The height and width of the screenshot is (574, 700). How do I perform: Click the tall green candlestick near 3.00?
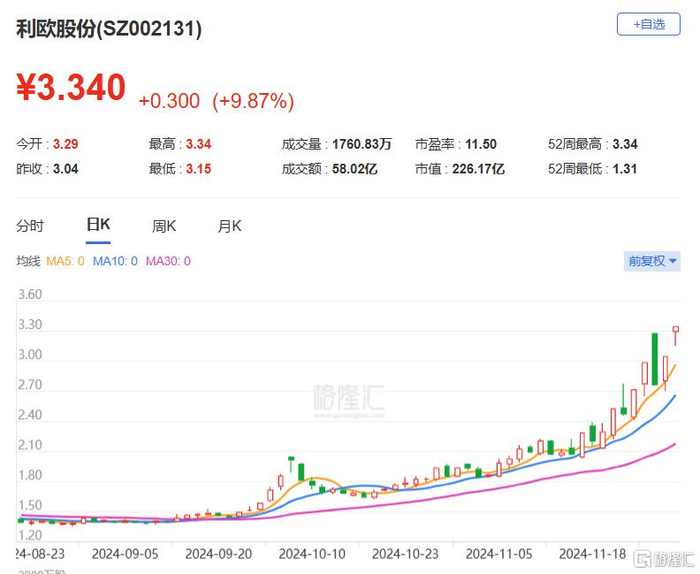(655, 359)
